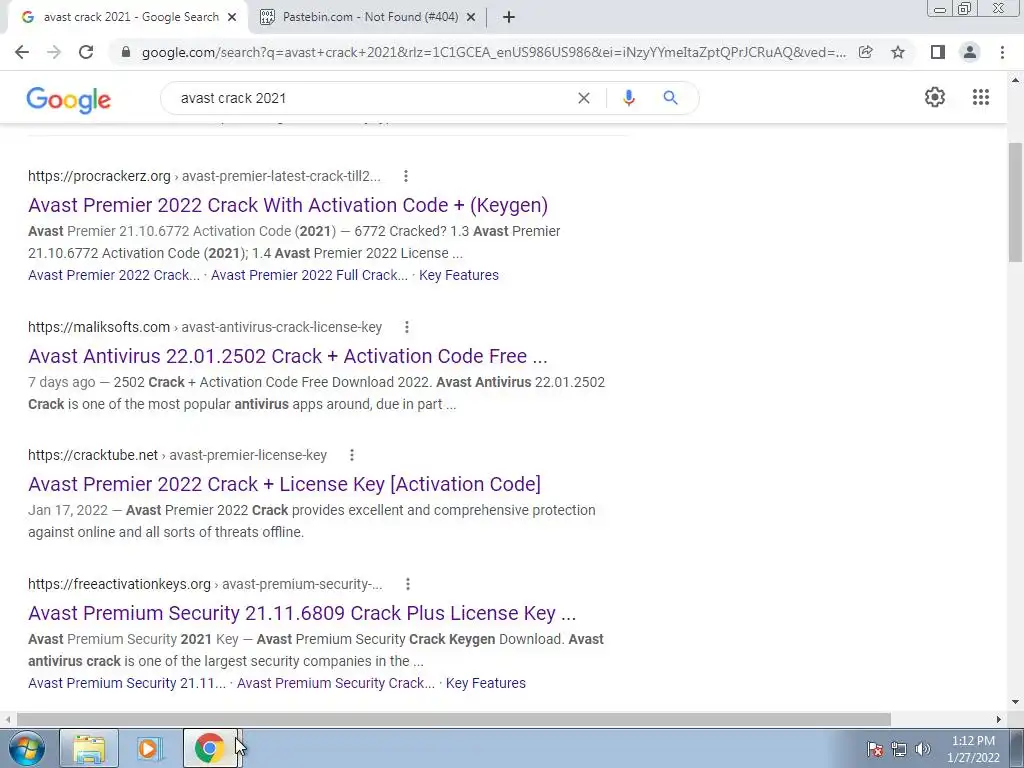1024x768 pixels.
Task: Click the https://freeactivationkeys.org URL text
Action: [120, 584]
